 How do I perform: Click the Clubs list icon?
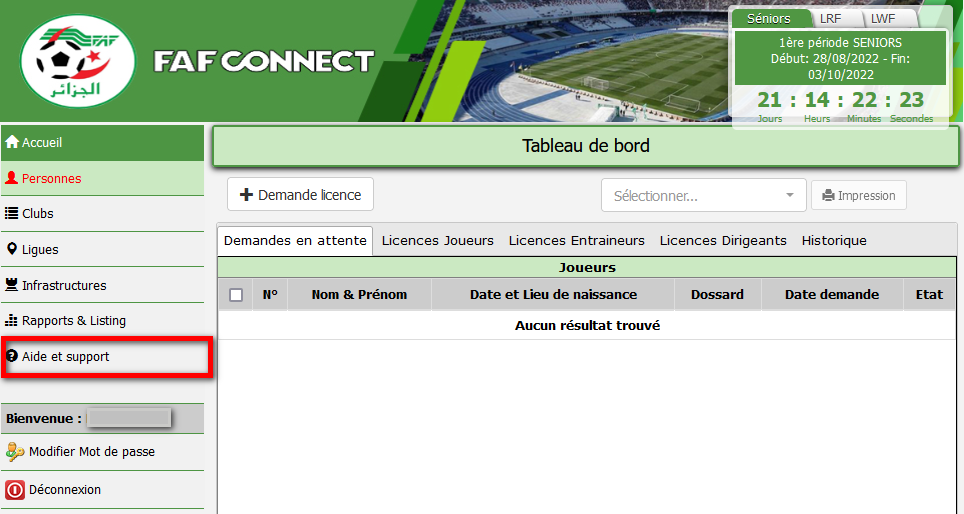[x=12, y=214]
